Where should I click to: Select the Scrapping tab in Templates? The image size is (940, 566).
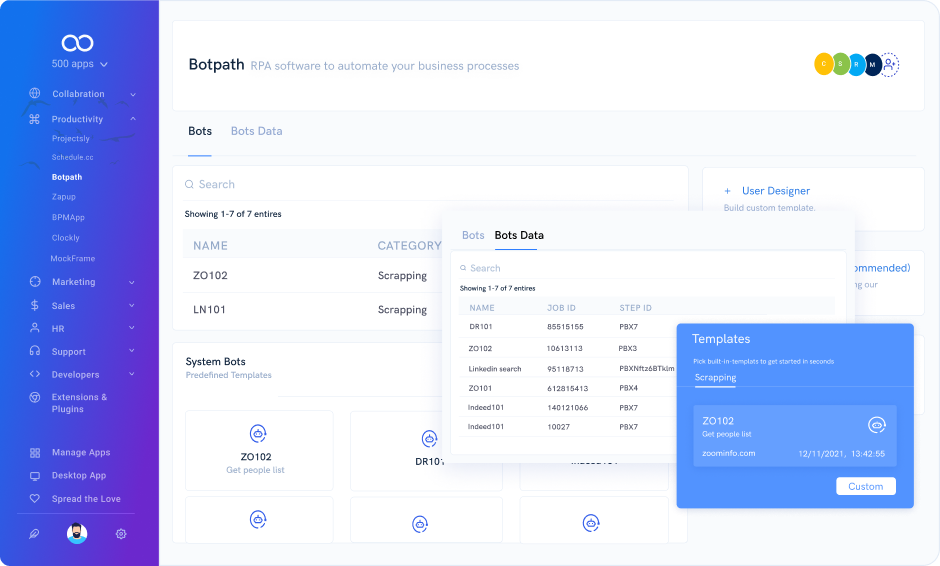click(715, 378)
